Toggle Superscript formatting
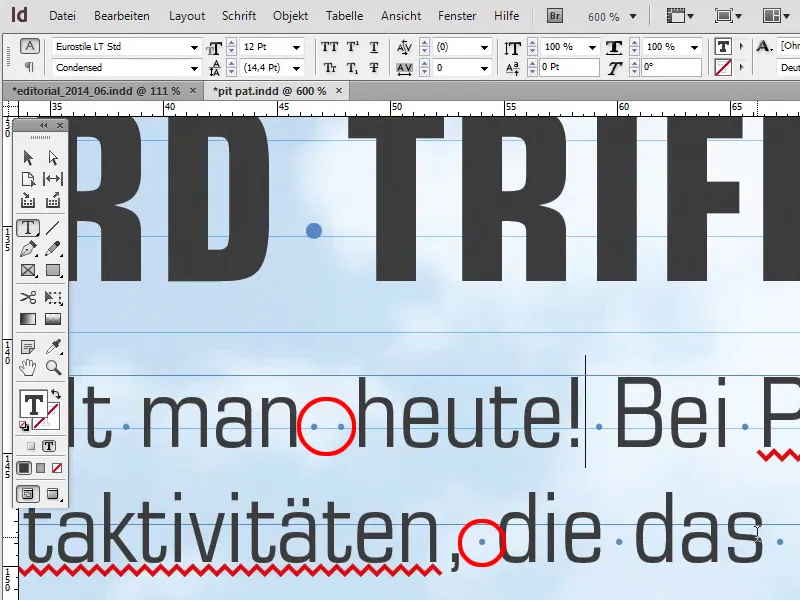Screen dimensions: 800x600 click(351, 46)
